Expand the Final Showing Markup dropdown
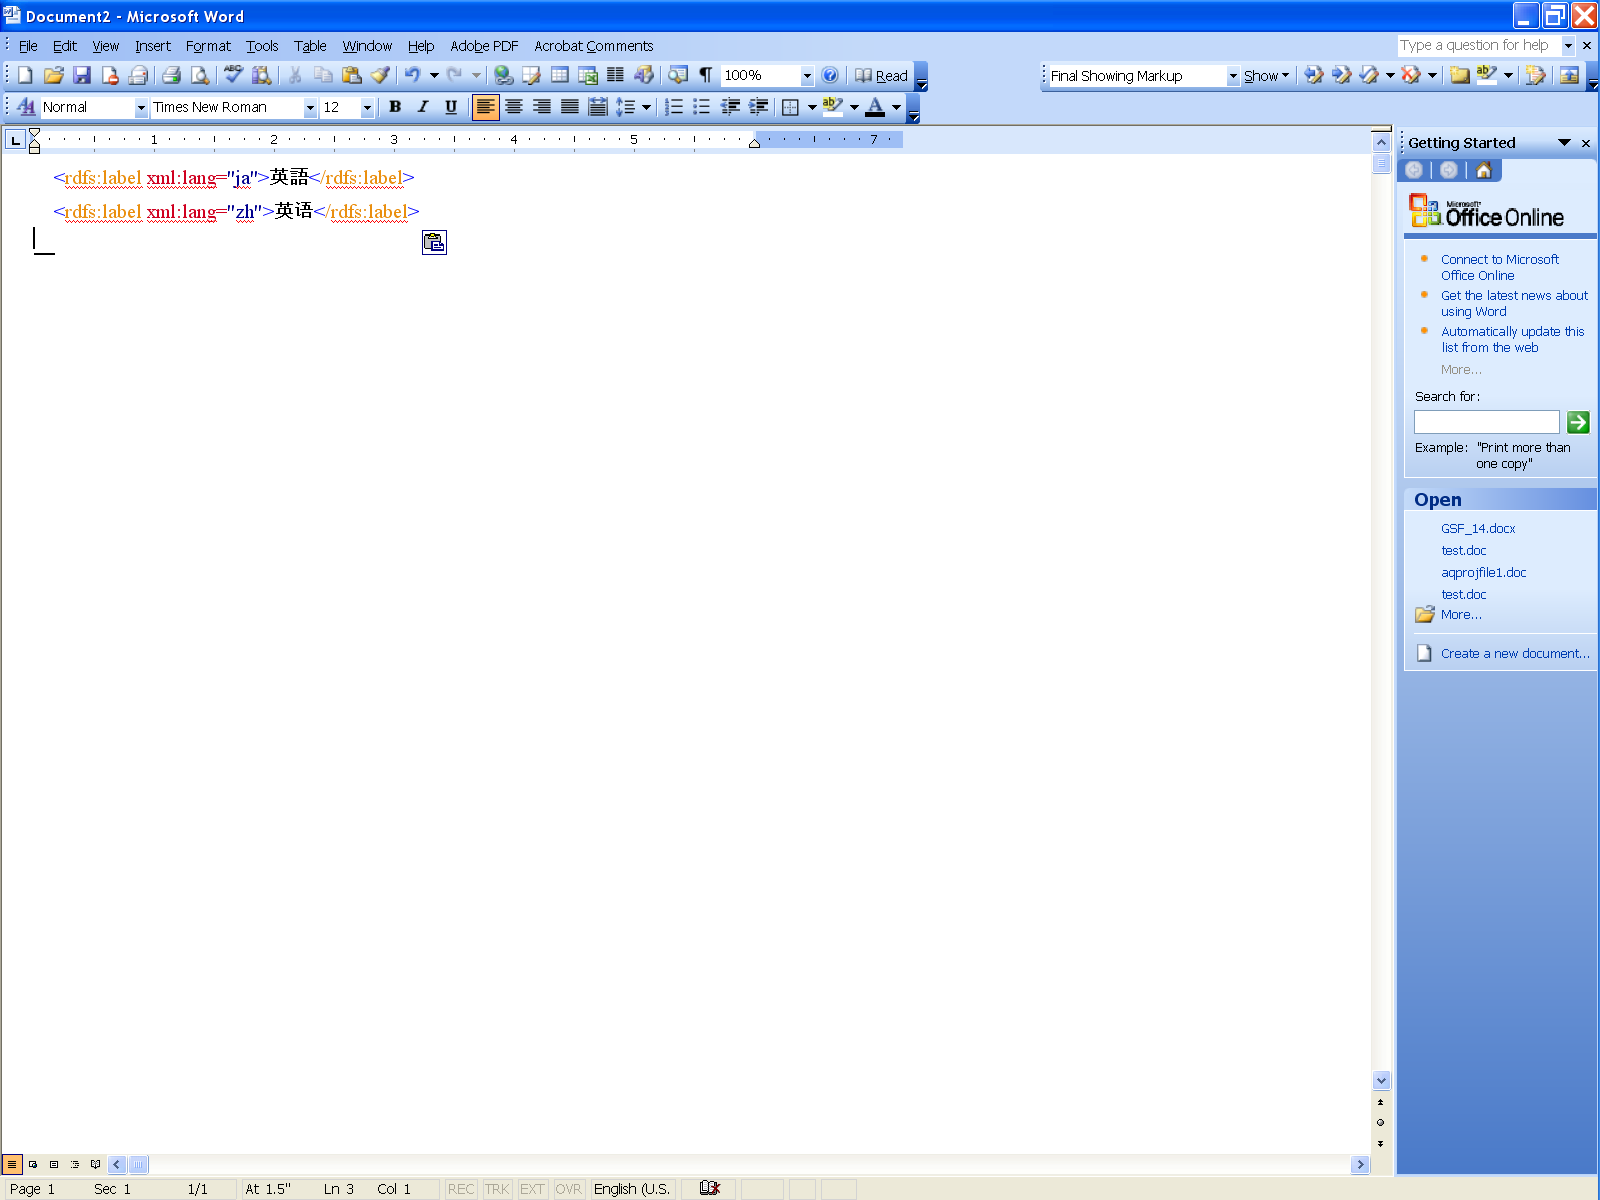Viewport: 1600px width, 1200px height. click(x=1233, y=76)
